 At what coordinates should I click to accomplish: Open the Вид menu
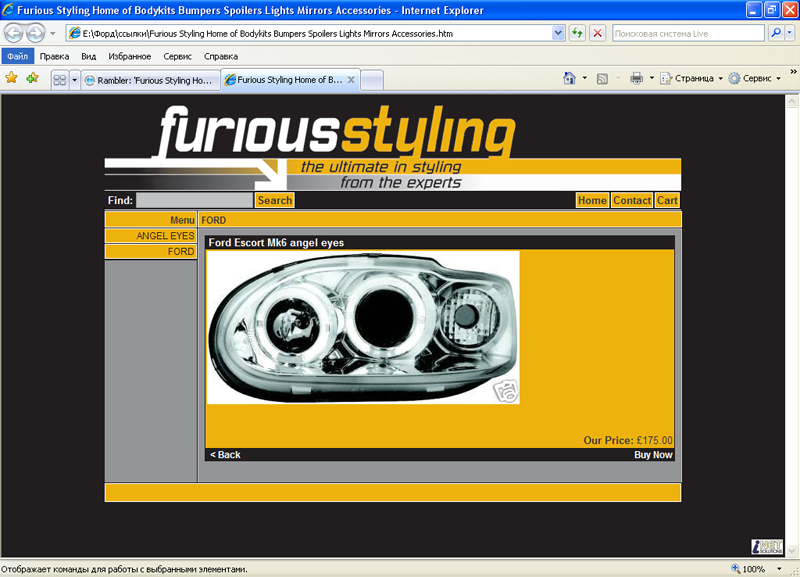[89, 56]
